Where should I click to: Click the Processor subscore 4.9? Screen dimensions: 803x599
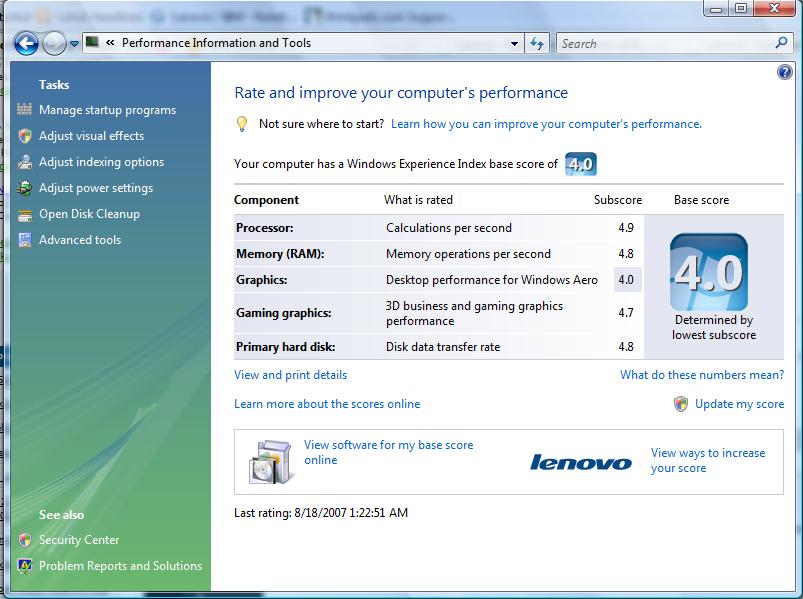(x=626, y=228)
